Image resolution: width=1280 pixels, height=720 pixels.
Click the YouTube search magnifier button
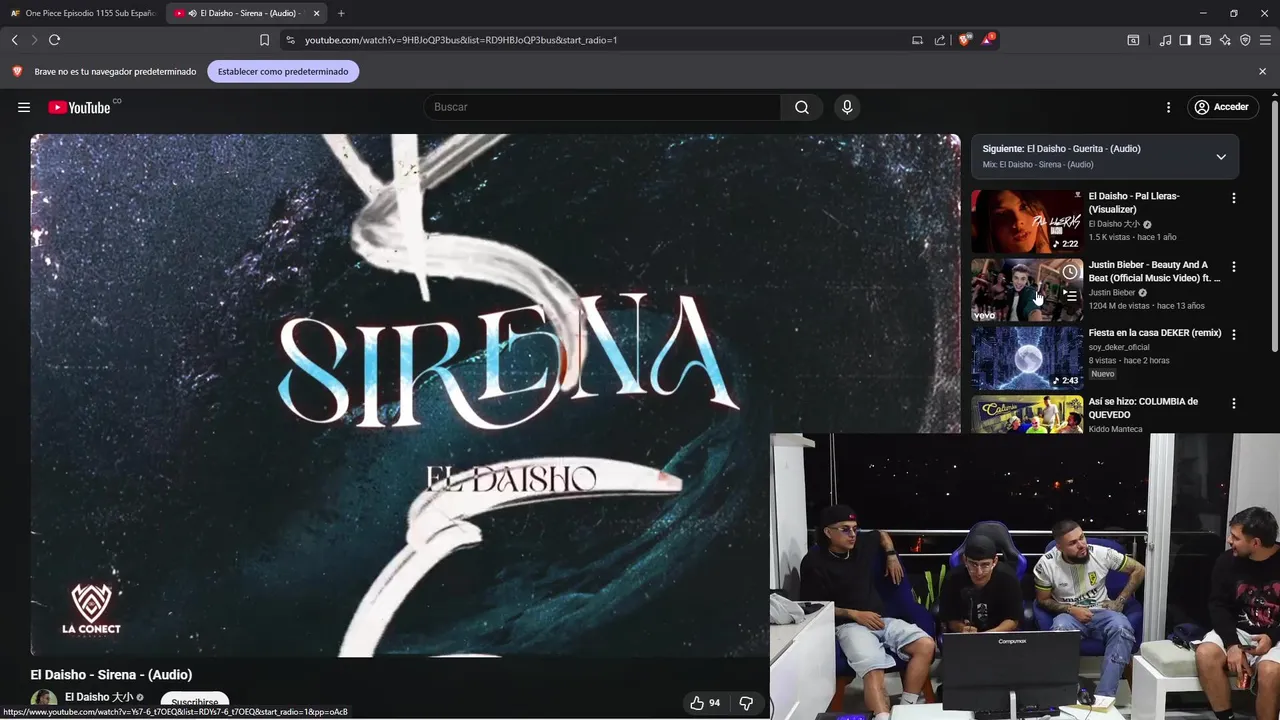802,107
